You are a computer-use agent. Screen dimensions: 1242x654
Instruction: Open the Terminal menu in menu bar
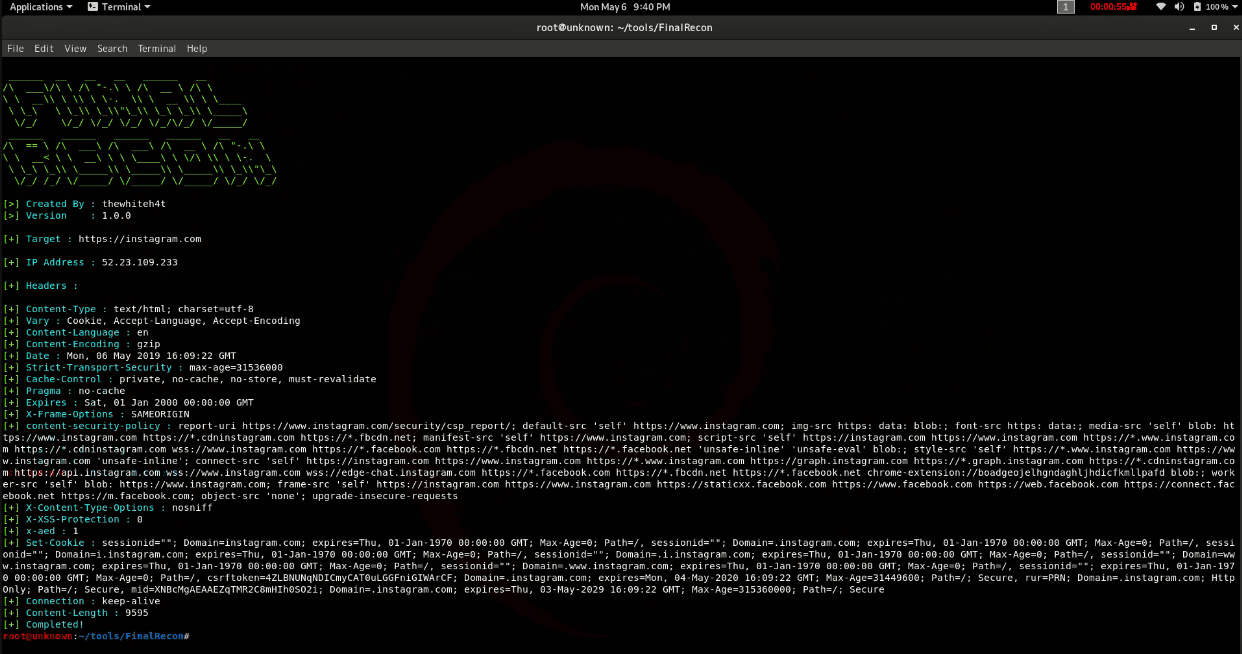(157, 48)
